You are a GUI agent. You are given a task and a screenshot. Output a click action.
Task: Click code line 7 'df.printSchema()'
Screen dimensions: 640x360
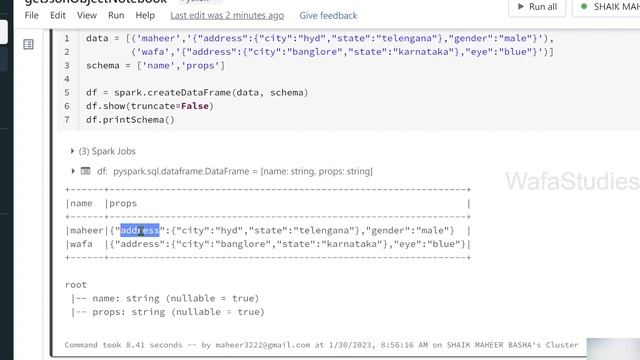(x=130, y=120)
